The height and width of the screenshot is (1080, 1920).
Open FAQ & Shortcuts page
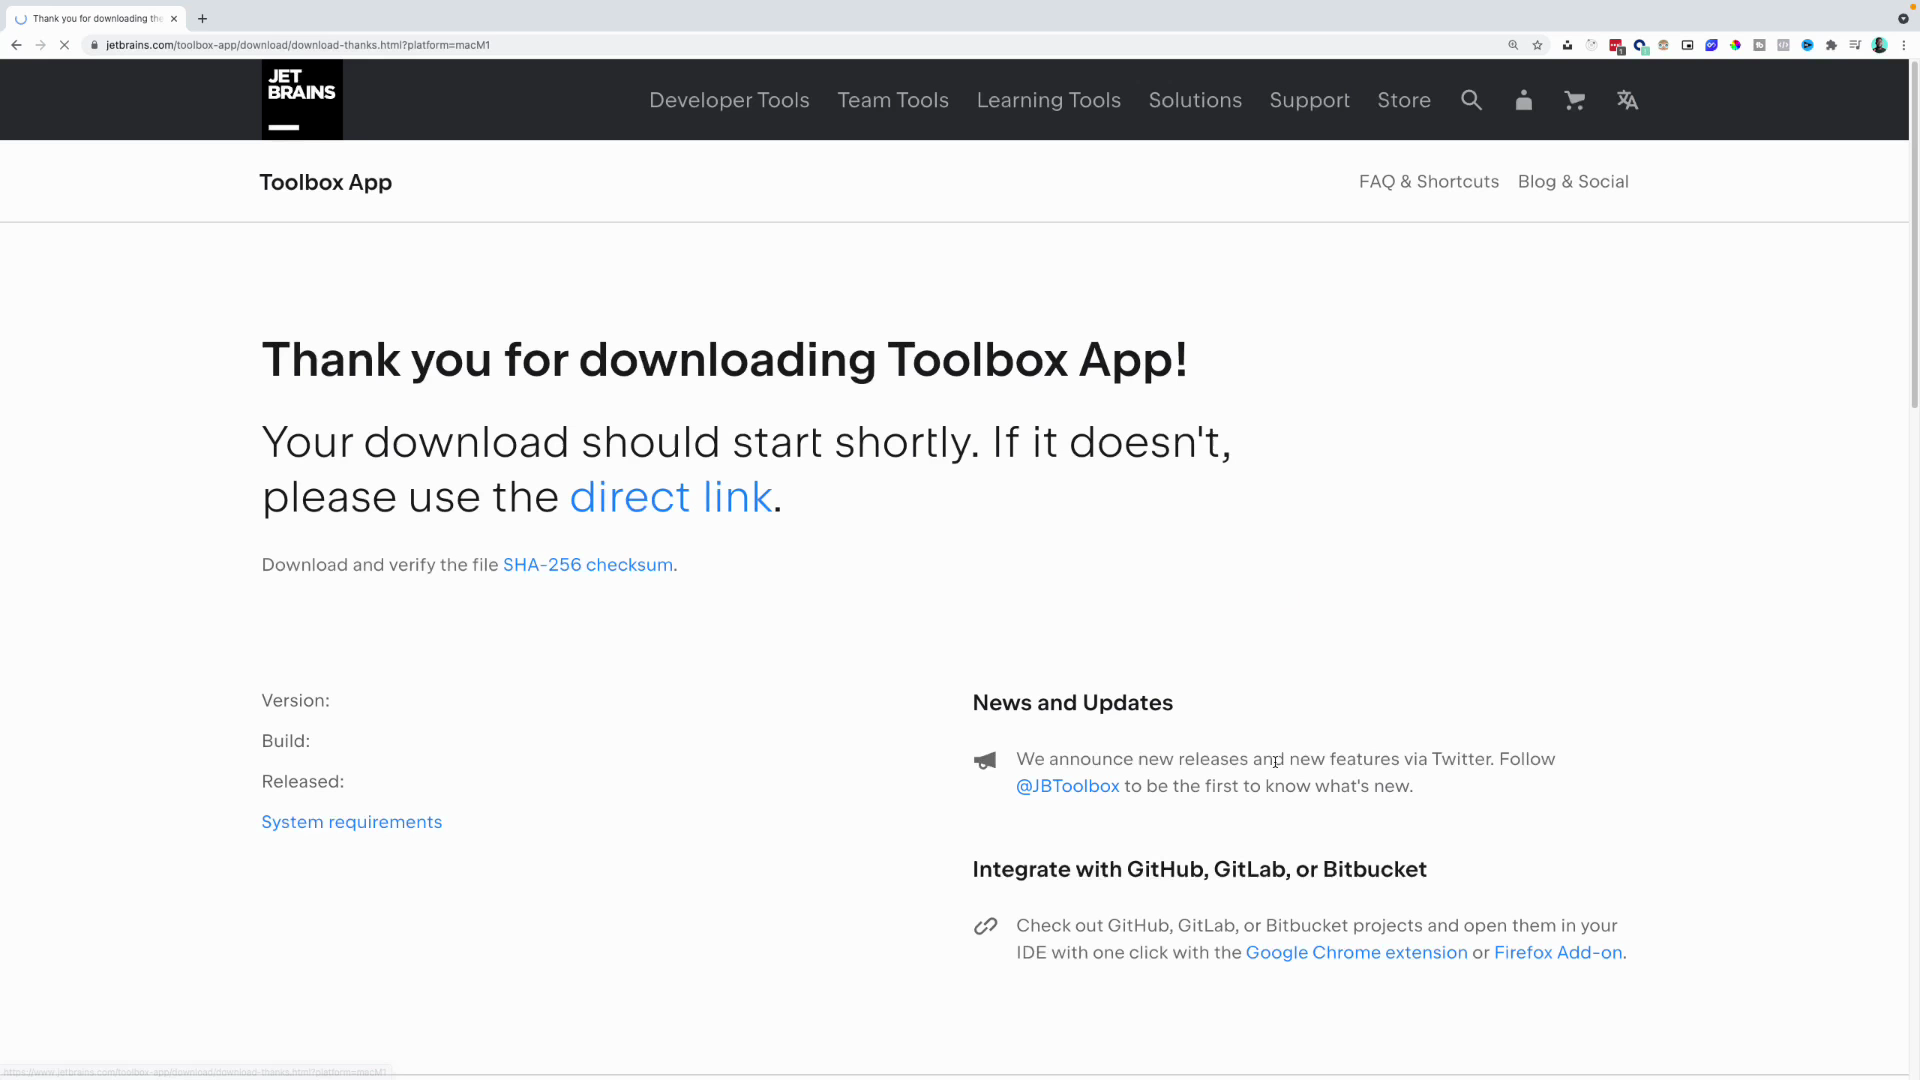1429,181
